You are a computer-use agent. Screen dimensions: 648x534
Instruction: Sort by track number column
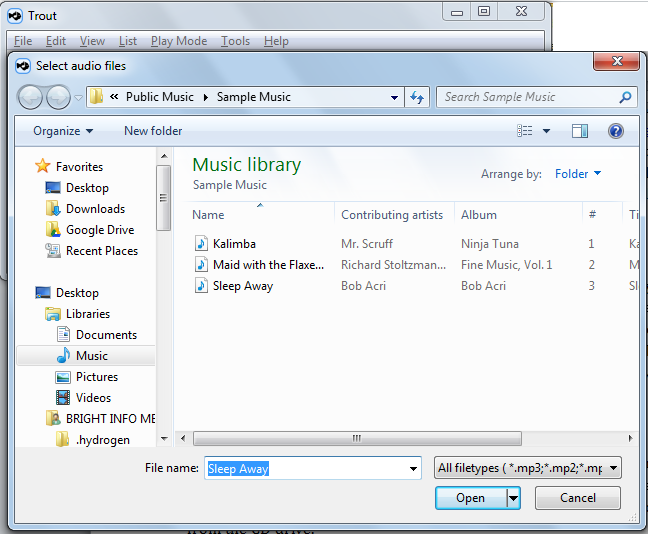coord(592,215)
